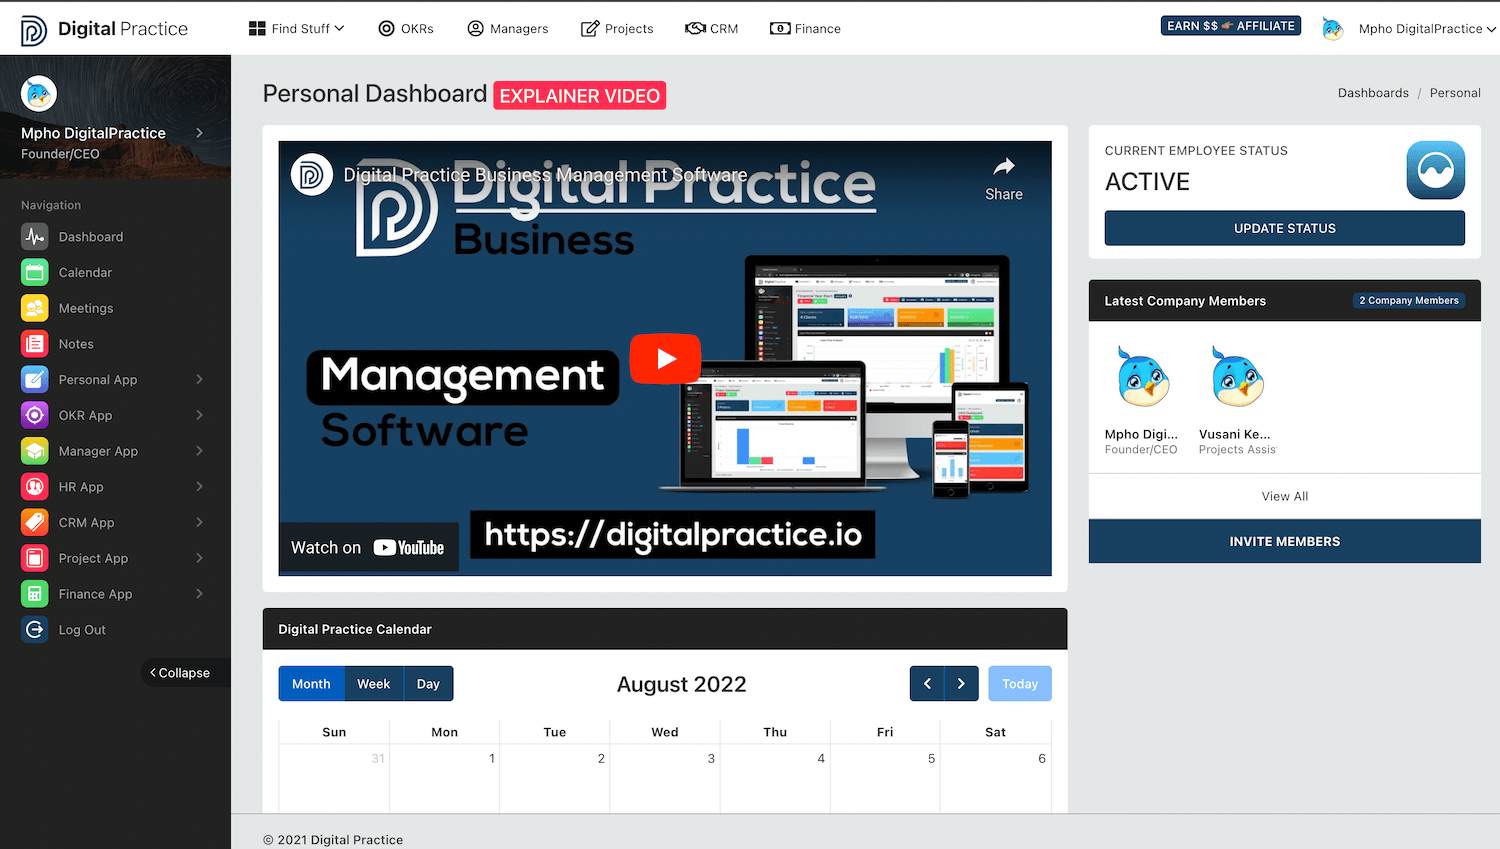Screen dimensions: 1500x849
Task: Click the UPDATE STATUS button
Action: [x=1285, y=228]
